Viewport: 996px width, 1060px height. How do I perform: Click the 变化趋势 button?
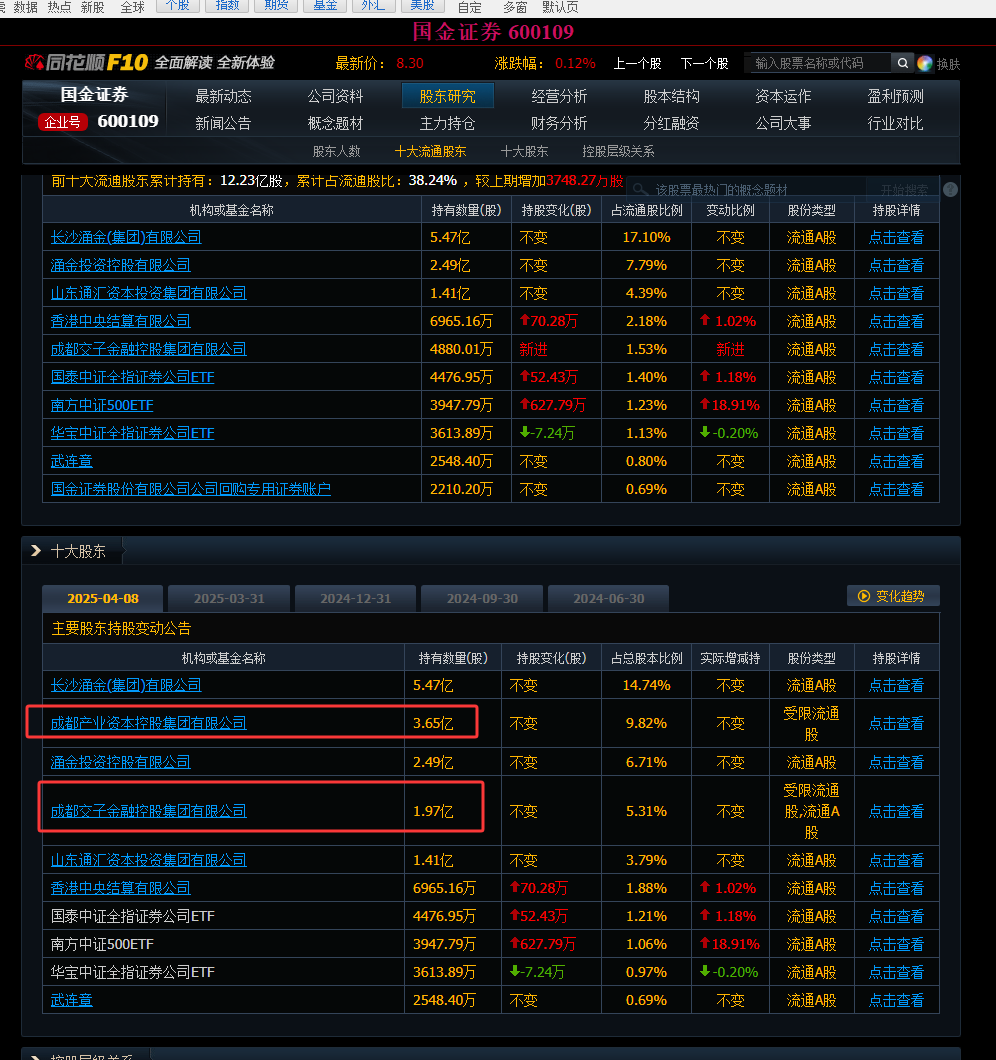click(893, 596)
